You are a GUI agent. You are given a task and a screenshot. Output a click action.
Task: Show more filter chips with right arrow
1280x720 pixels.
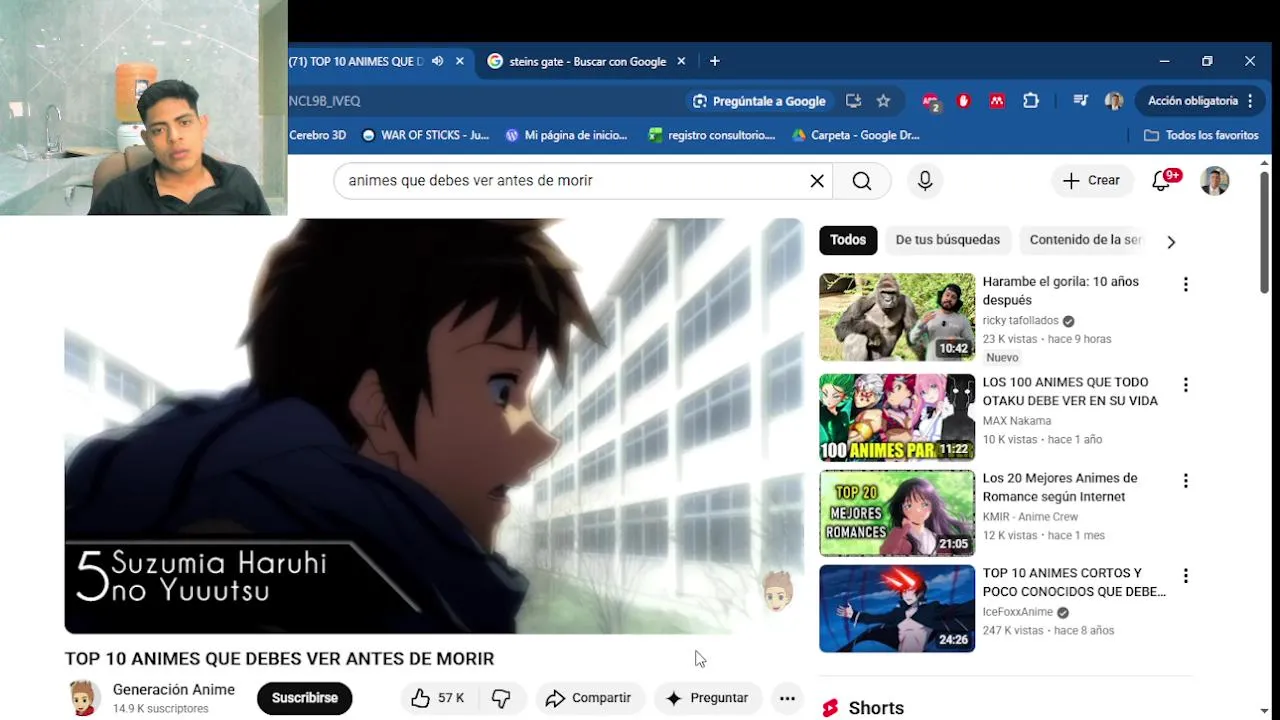[1171, 242]
